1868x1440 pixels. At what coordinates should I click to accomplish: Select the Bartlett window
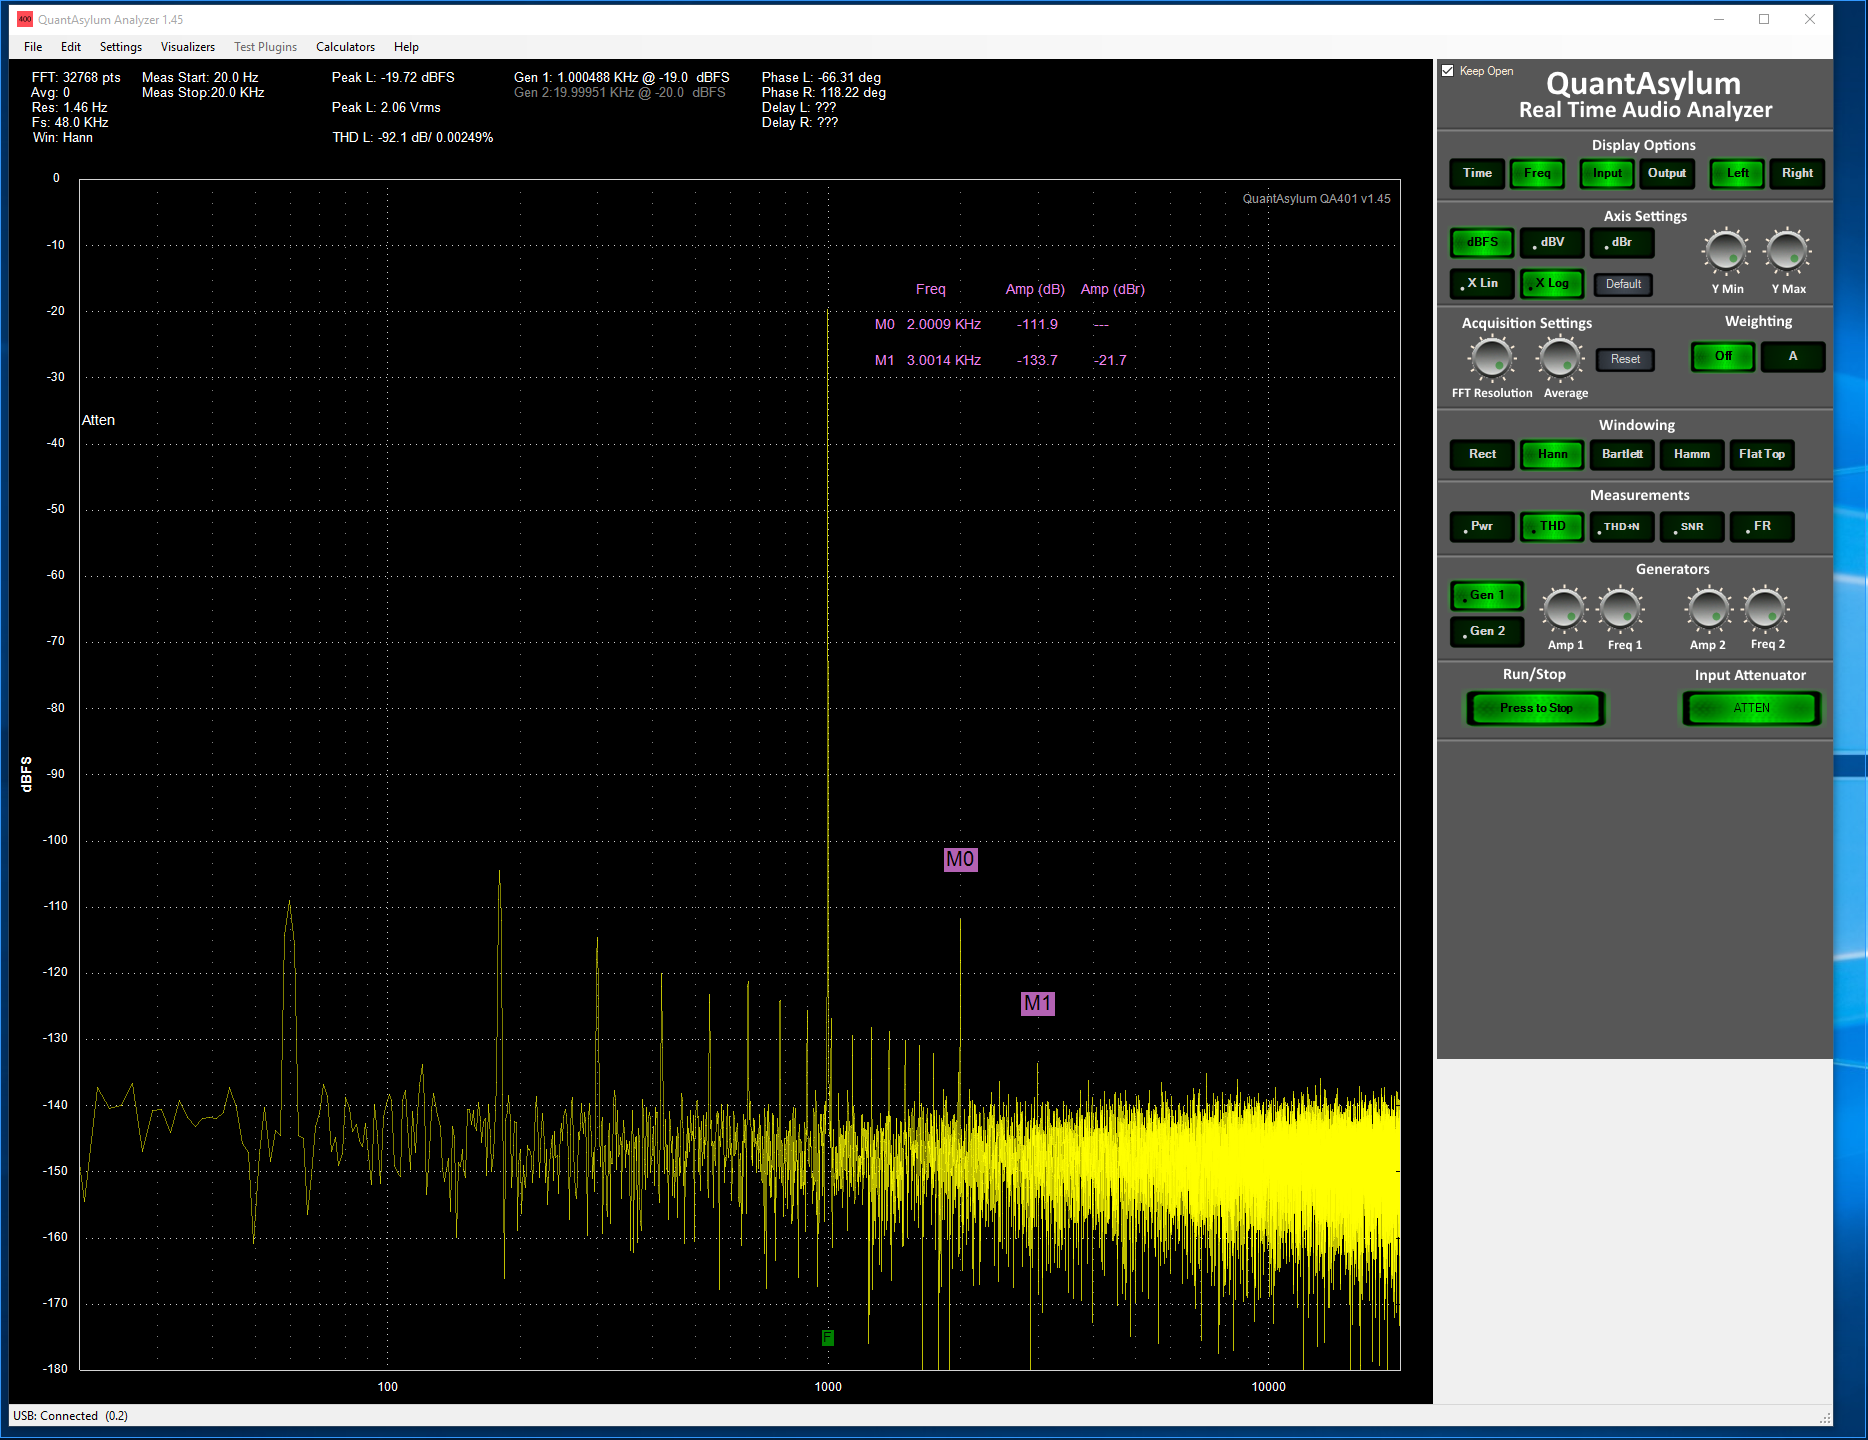click(1622, 454)
